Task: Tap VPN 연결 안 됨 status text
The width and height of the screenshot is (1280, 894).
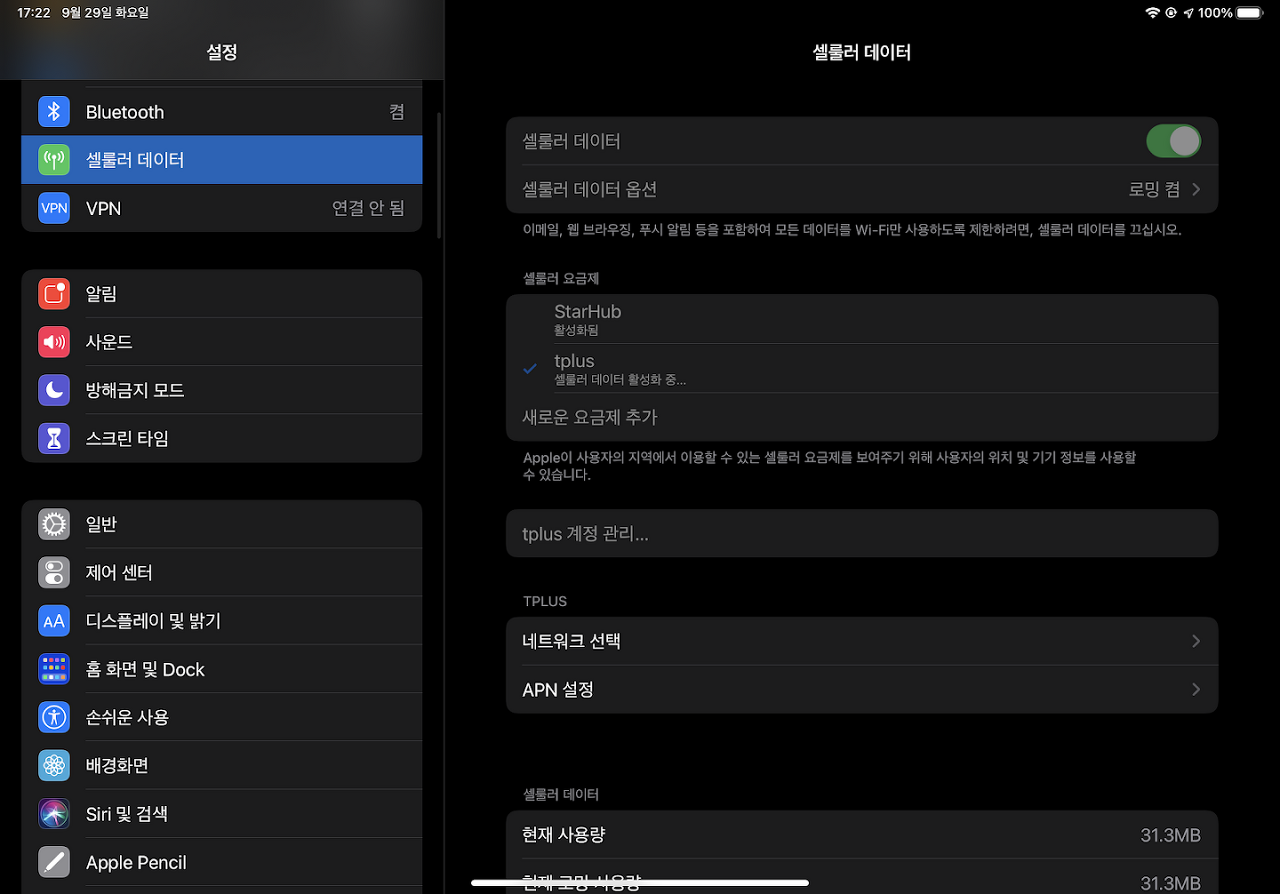Action: point(368,208)
